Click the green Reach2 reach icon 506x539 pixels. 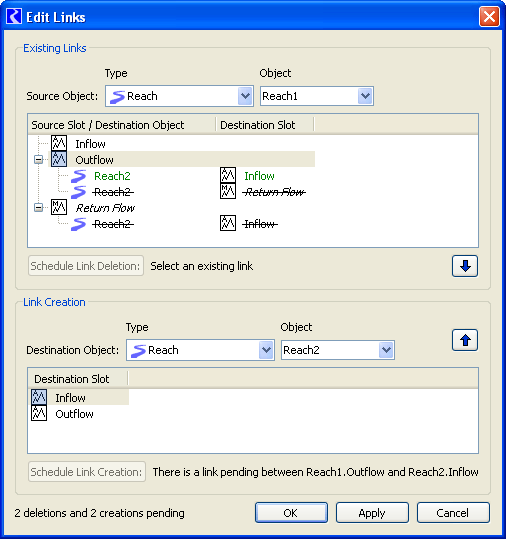79,176
